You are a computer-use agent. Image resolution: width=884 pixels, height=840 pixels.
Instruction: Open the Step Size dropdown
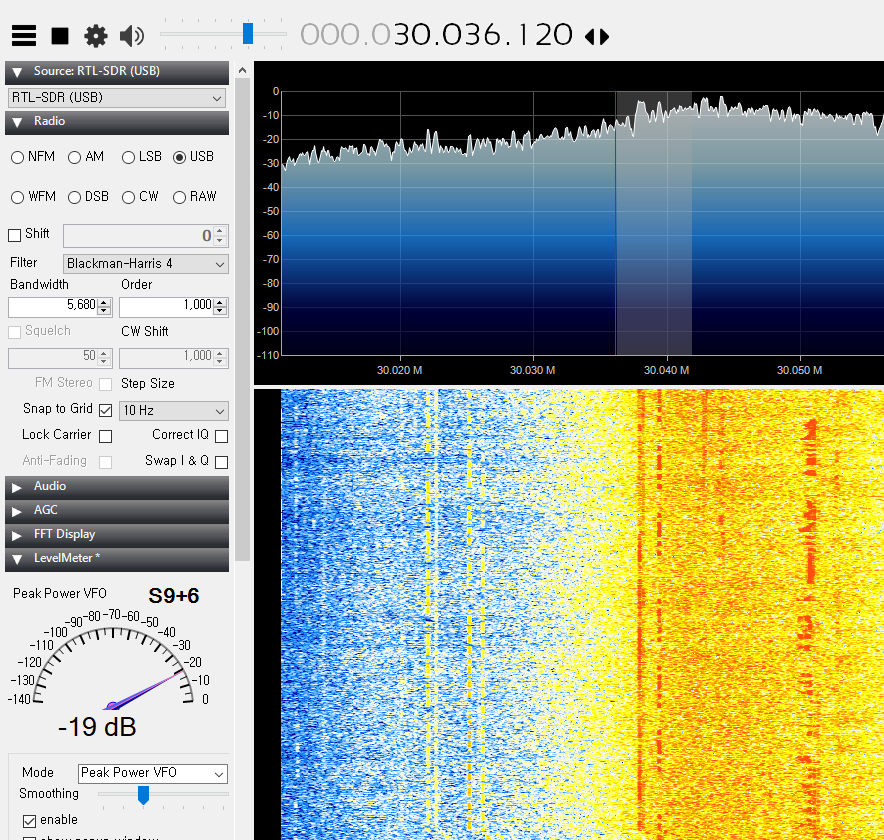pyautogui.click(x=173, y=410)
